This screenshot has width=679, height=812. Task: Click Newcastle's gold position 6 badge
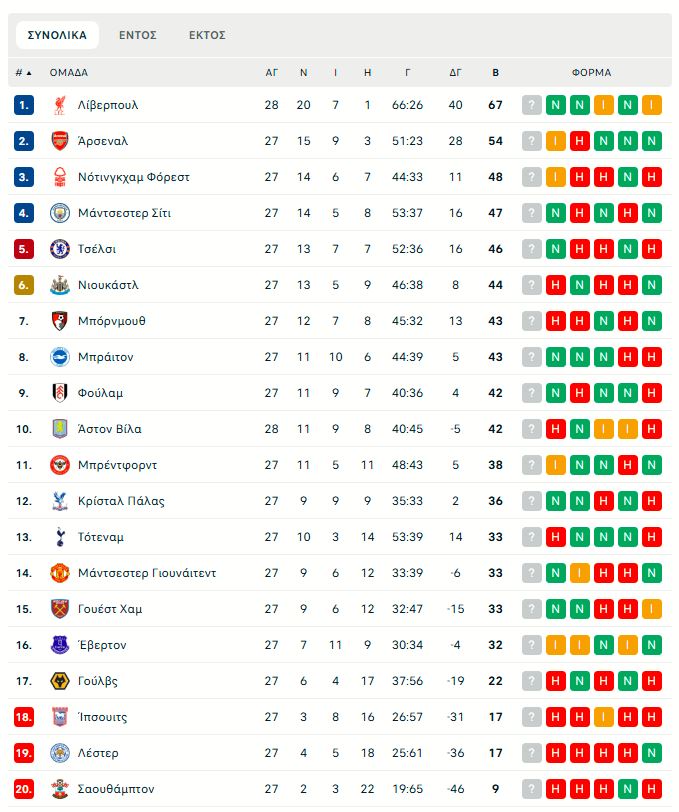click(24, 285)
